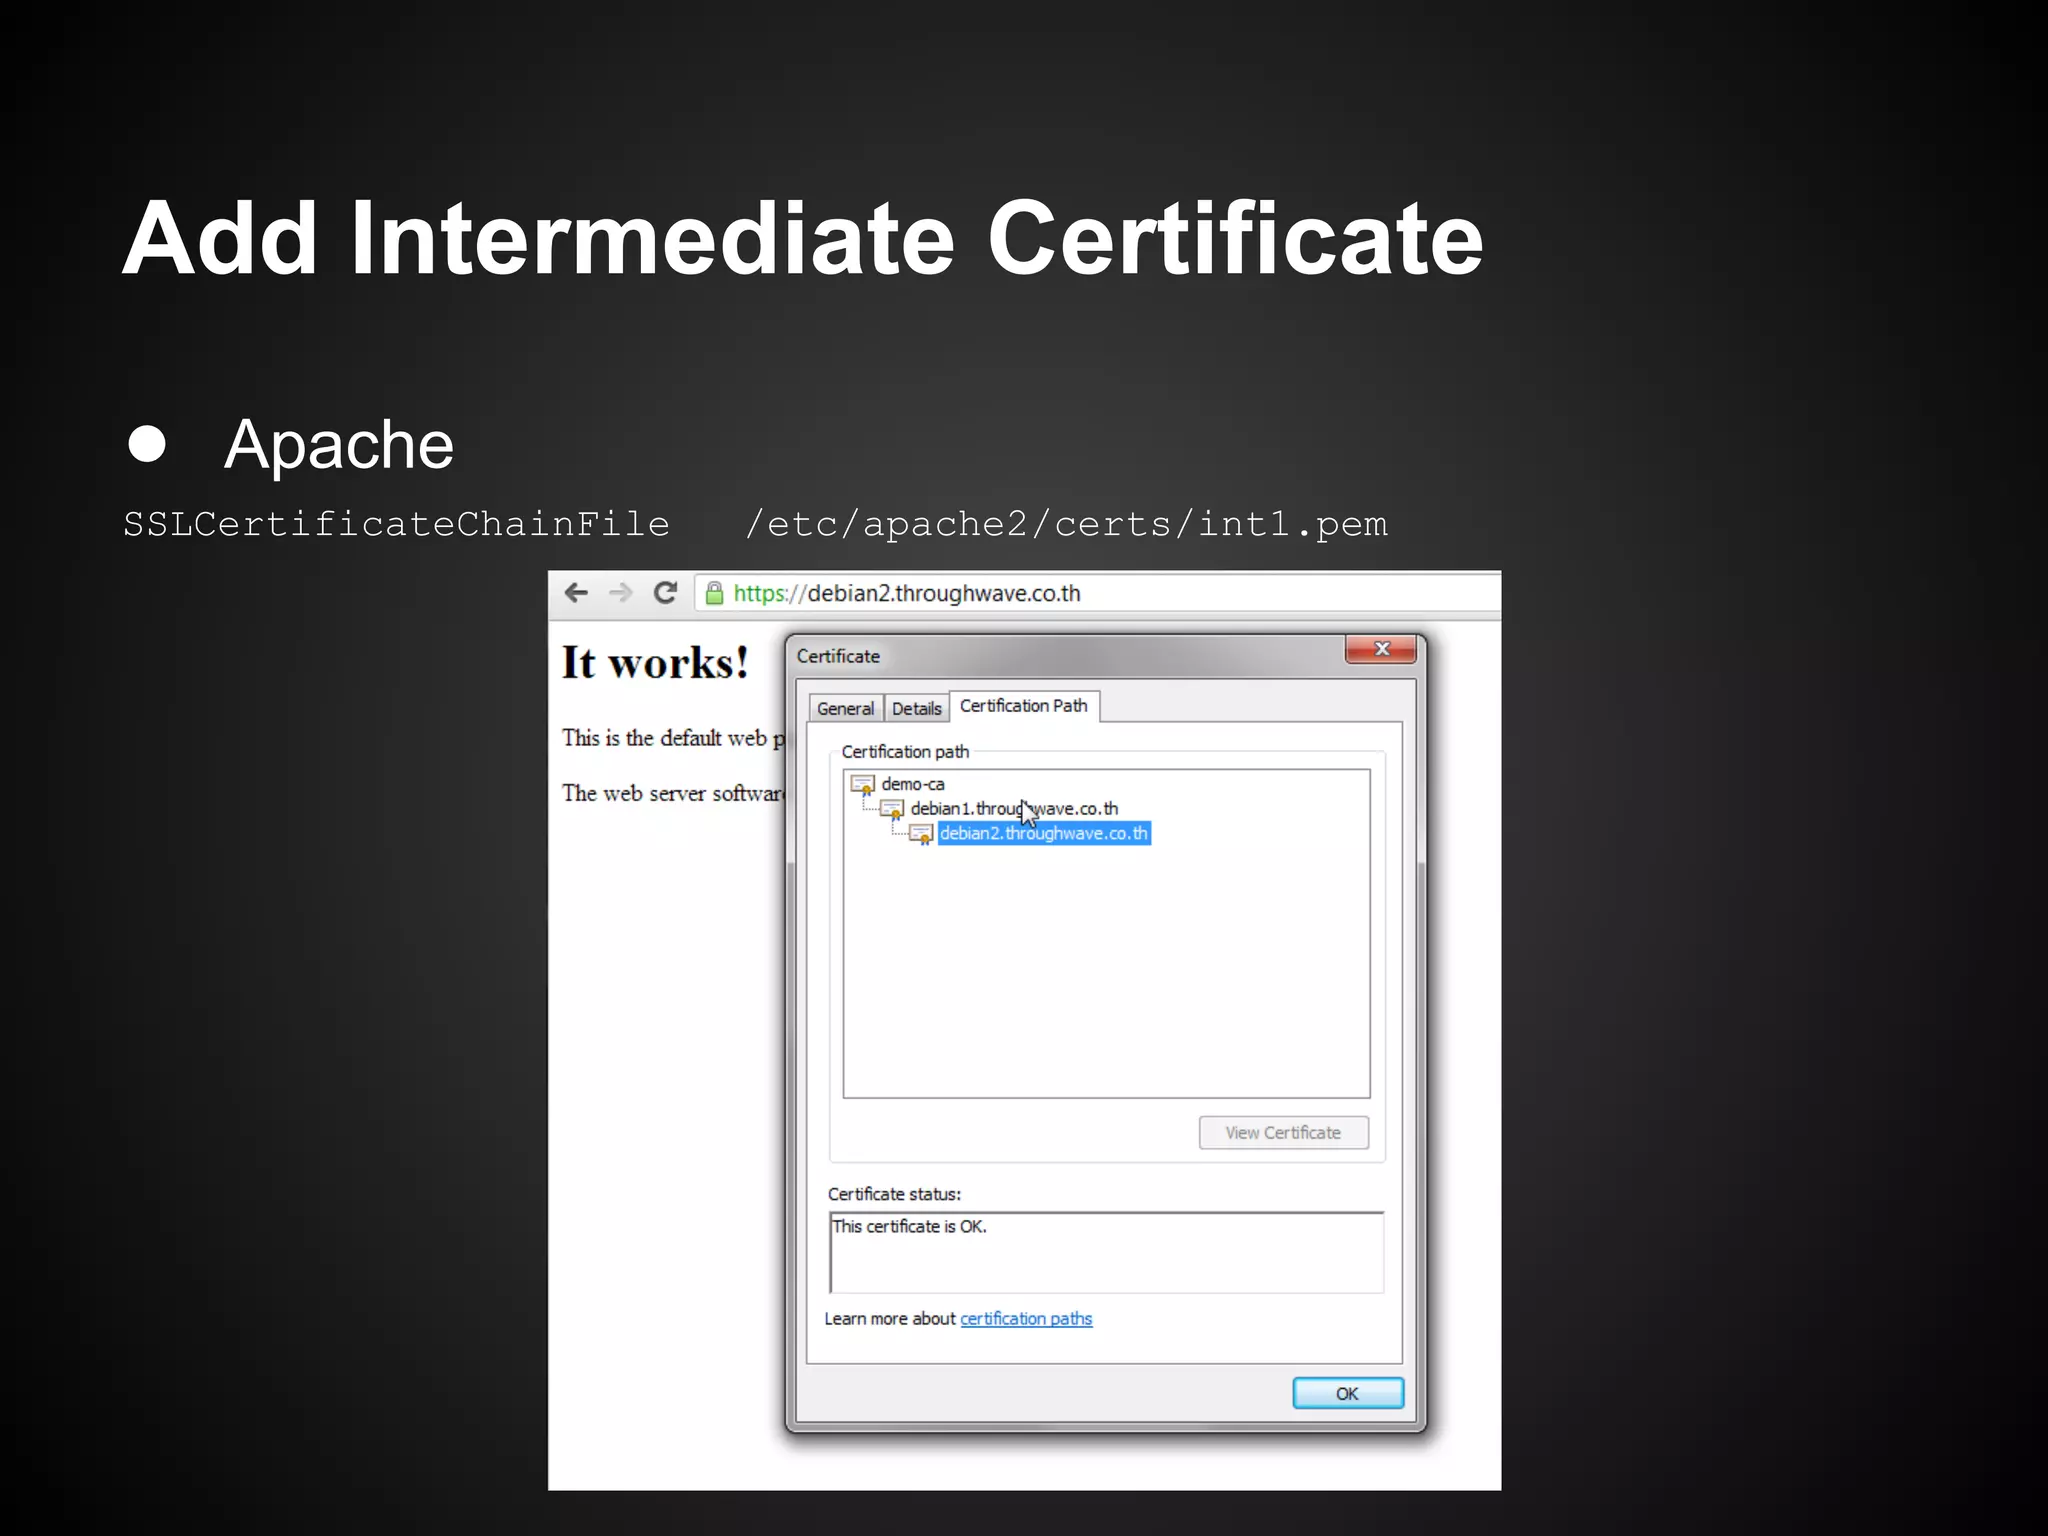
Task: Click the SSLCertificateChainFile directive text
Action: point(396,524)
